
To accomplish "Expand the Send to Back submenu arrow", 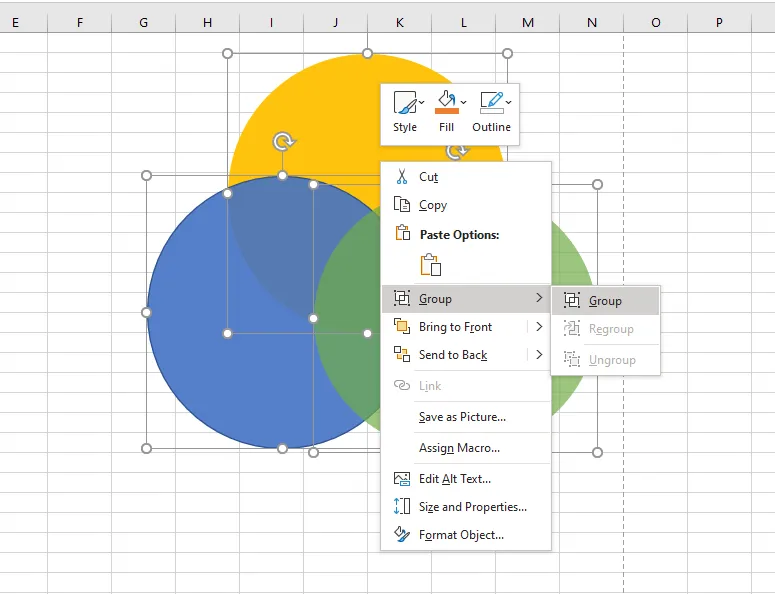I will tap(539, 355).
